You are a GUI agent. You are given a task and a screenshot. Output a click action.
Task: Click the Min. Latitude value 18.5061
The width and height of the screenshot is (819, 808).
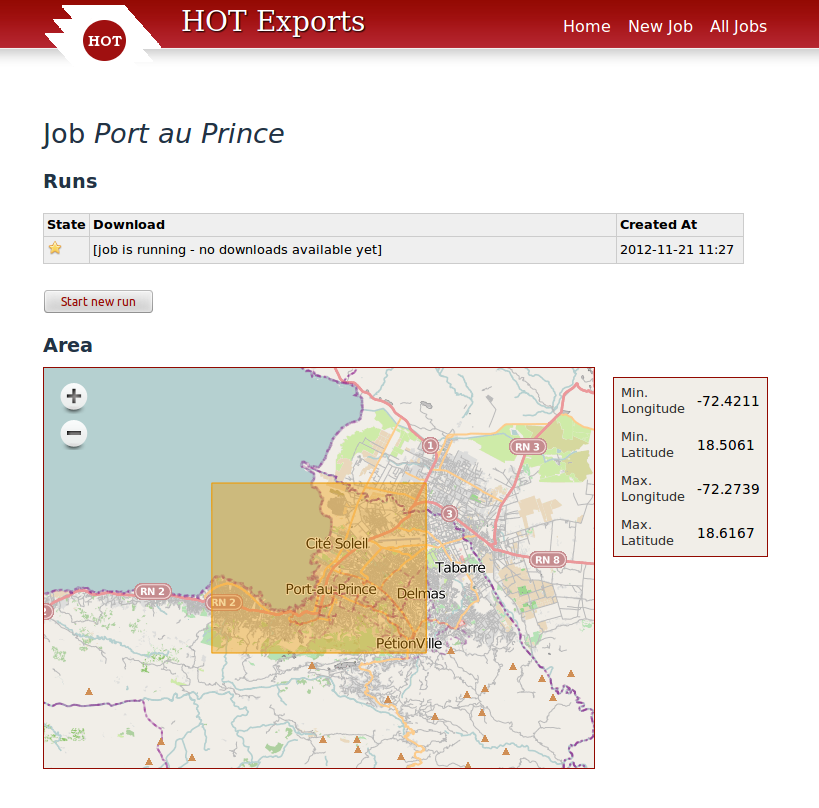tap(726, 445)
